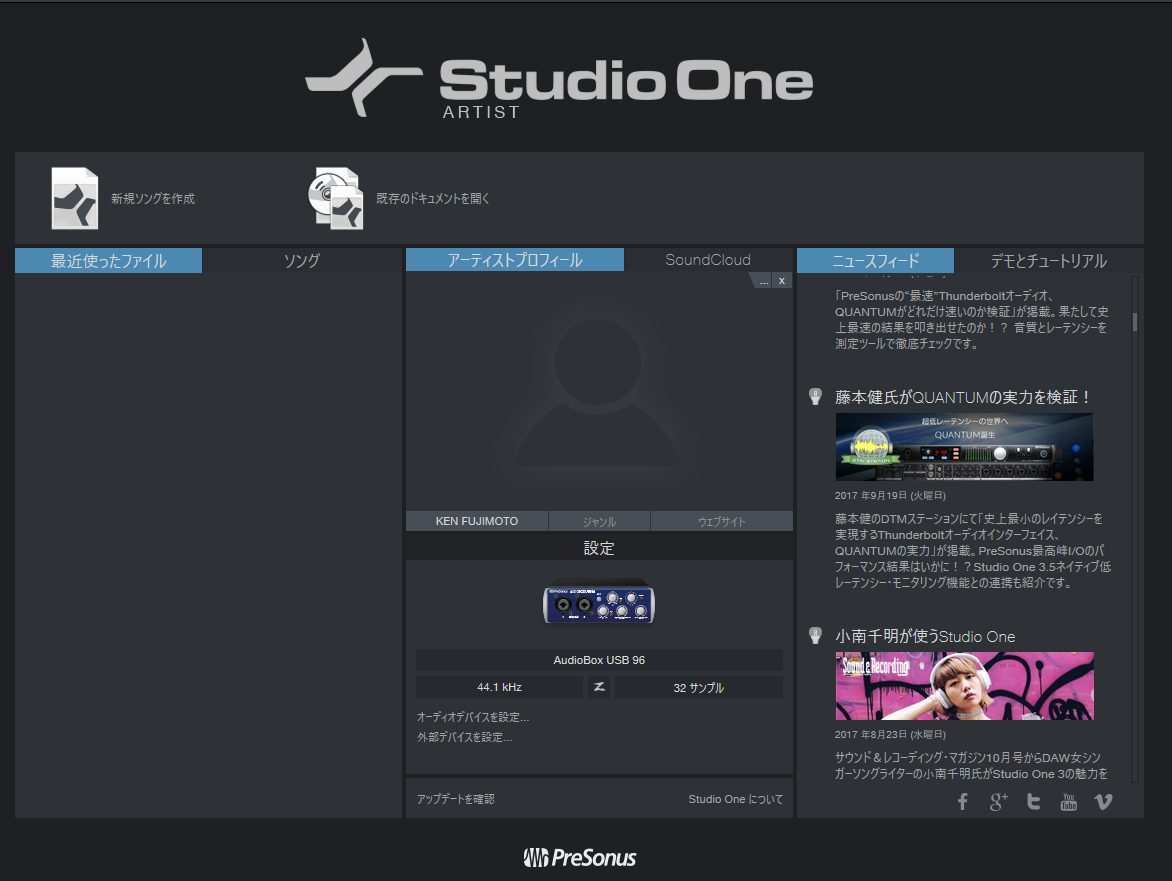Click アップデートを確認 link
This screenshot has width=1172, height=881.
pyautogui.click(x=455, y=800)
